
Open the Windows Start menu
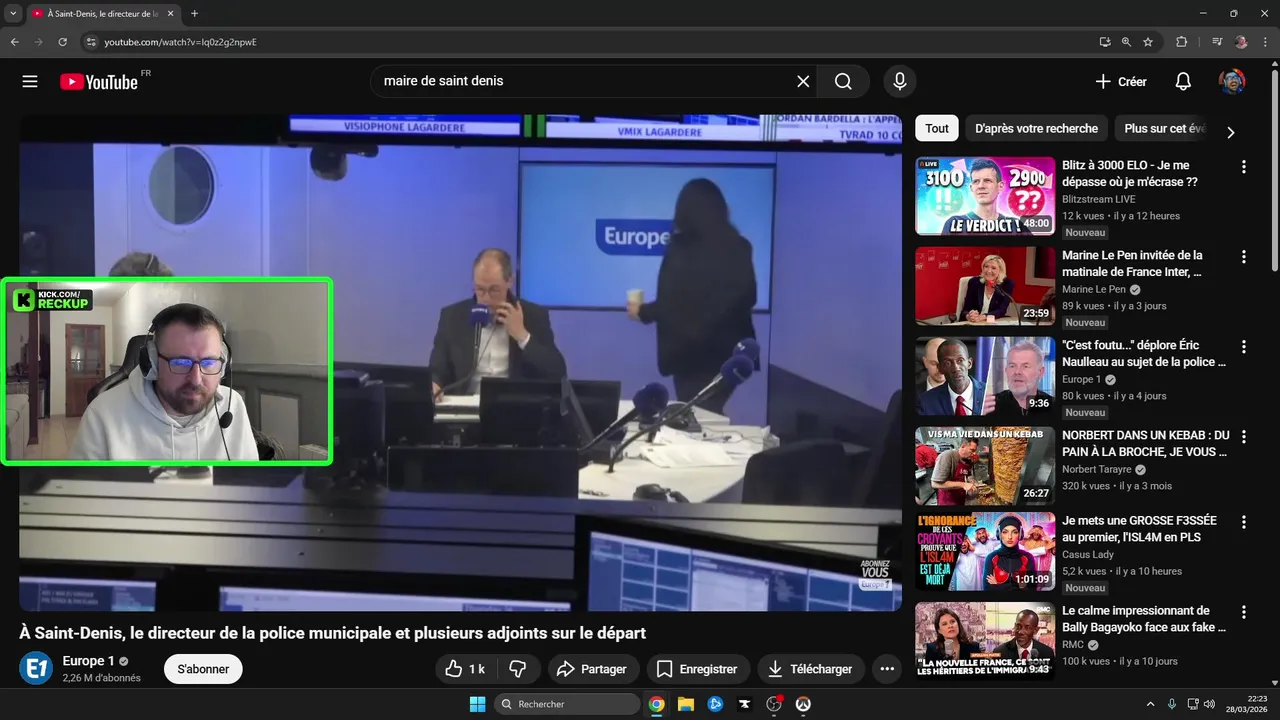[x=477, y=704]
